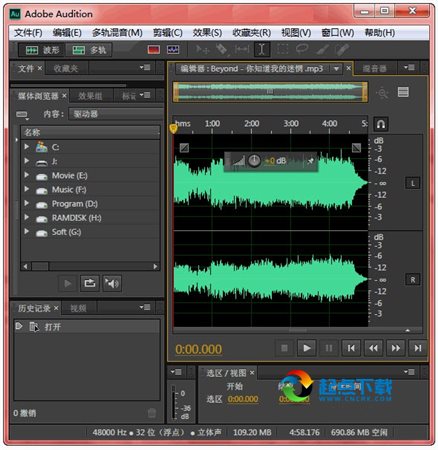Expand the J: drive
Screen dimensions: 438x450
(27, 161)
